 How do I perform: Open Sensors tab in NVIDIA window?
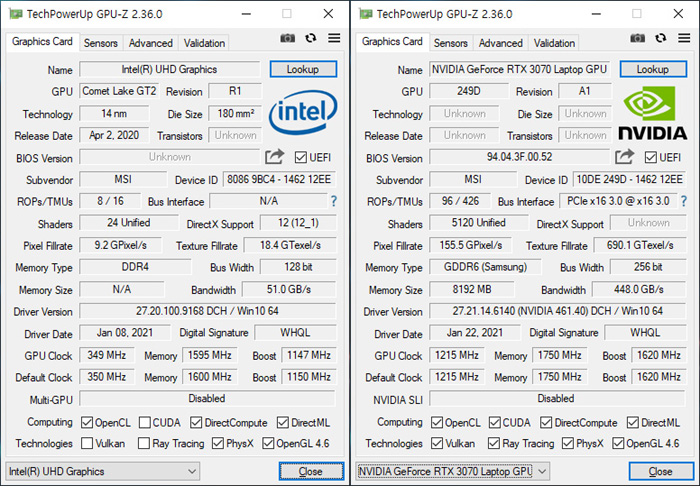coord(451,43)
